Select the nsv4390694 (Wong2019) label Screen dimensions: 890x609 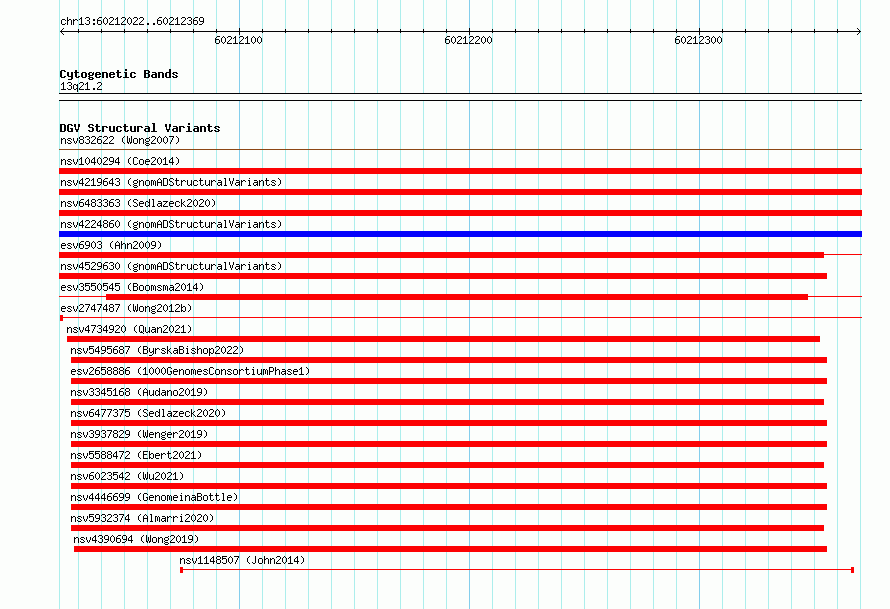point(136,539)
